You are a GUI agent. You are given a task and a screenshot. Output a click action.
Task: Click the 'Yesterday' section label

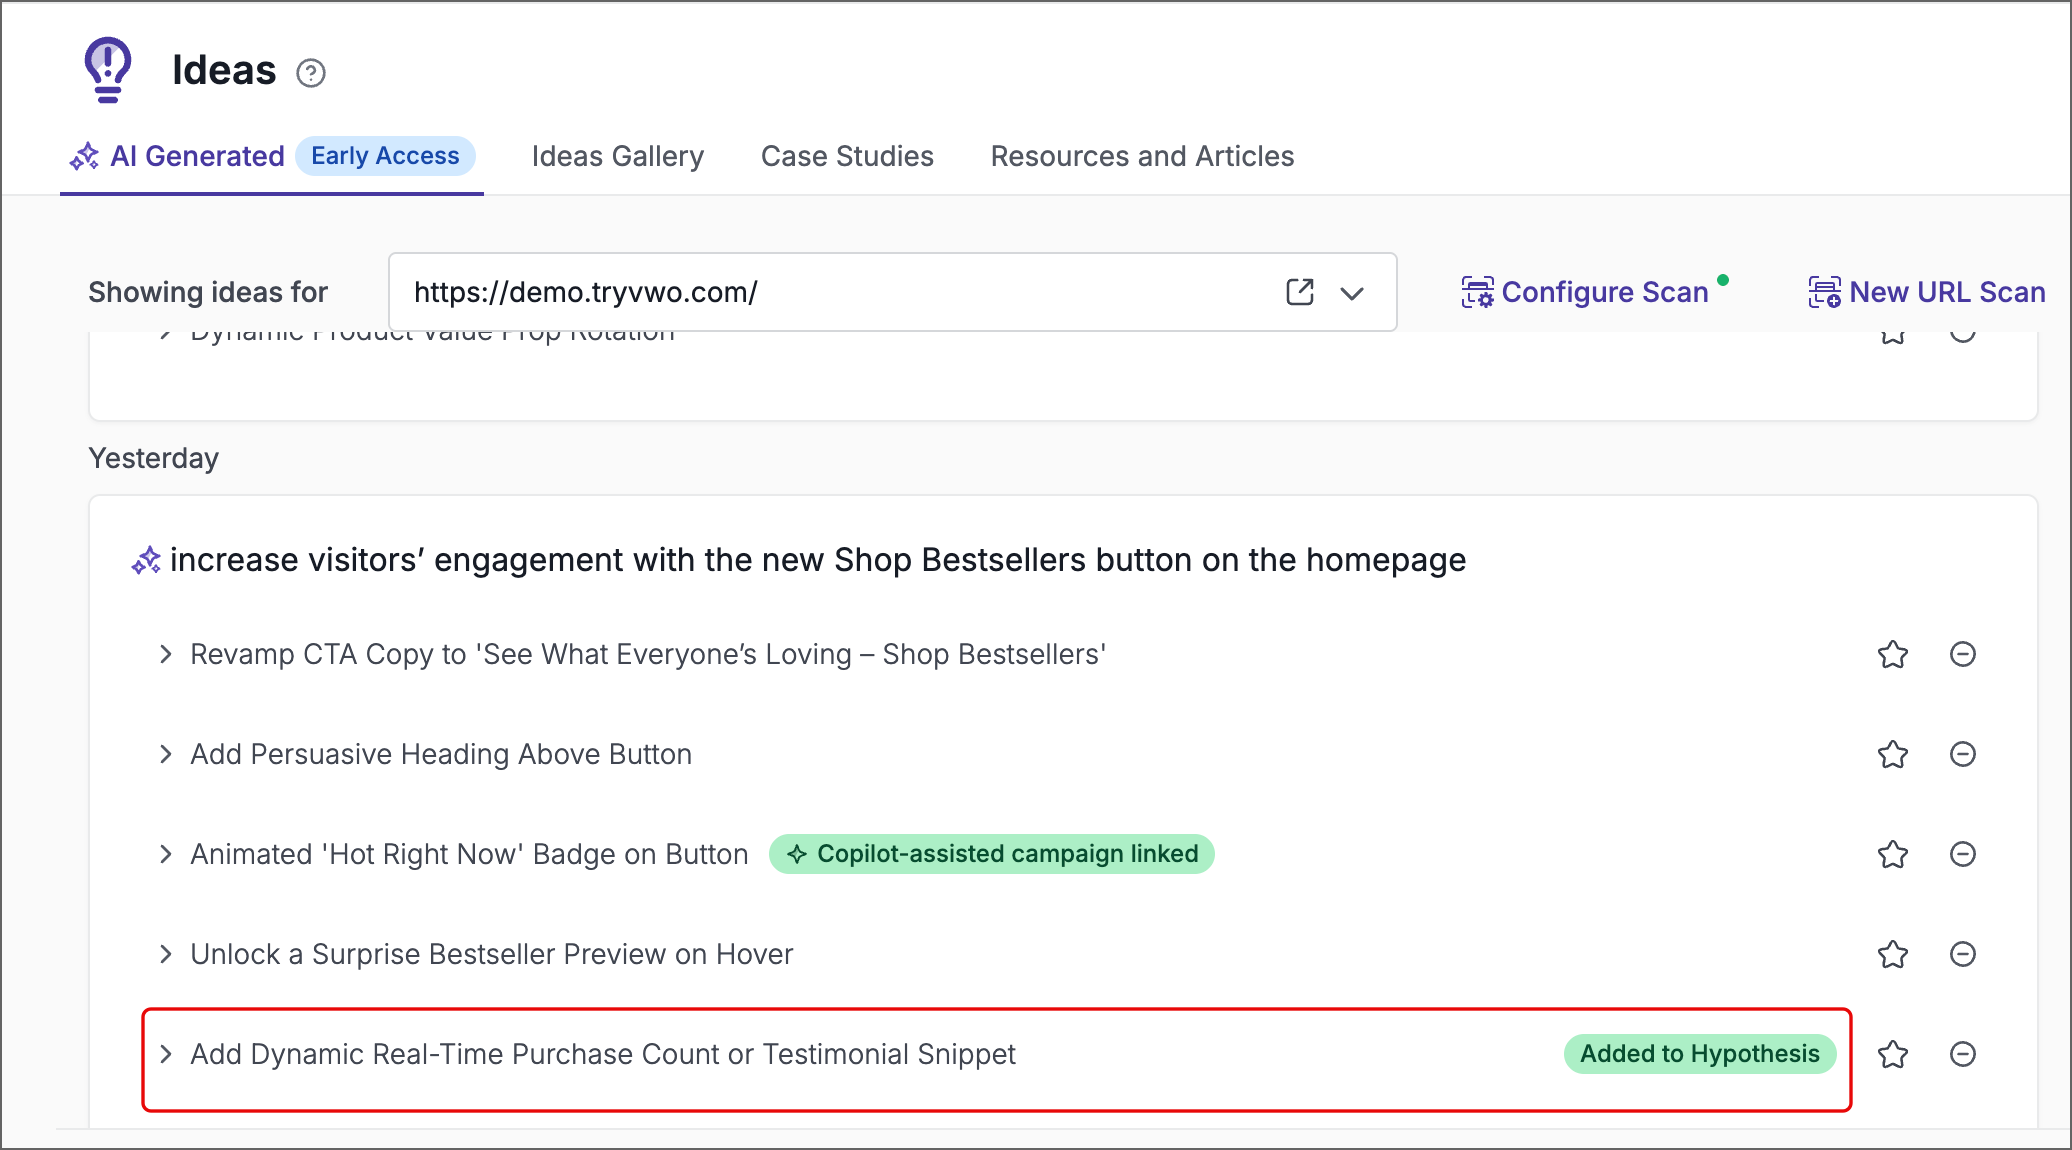click(154, 458)
